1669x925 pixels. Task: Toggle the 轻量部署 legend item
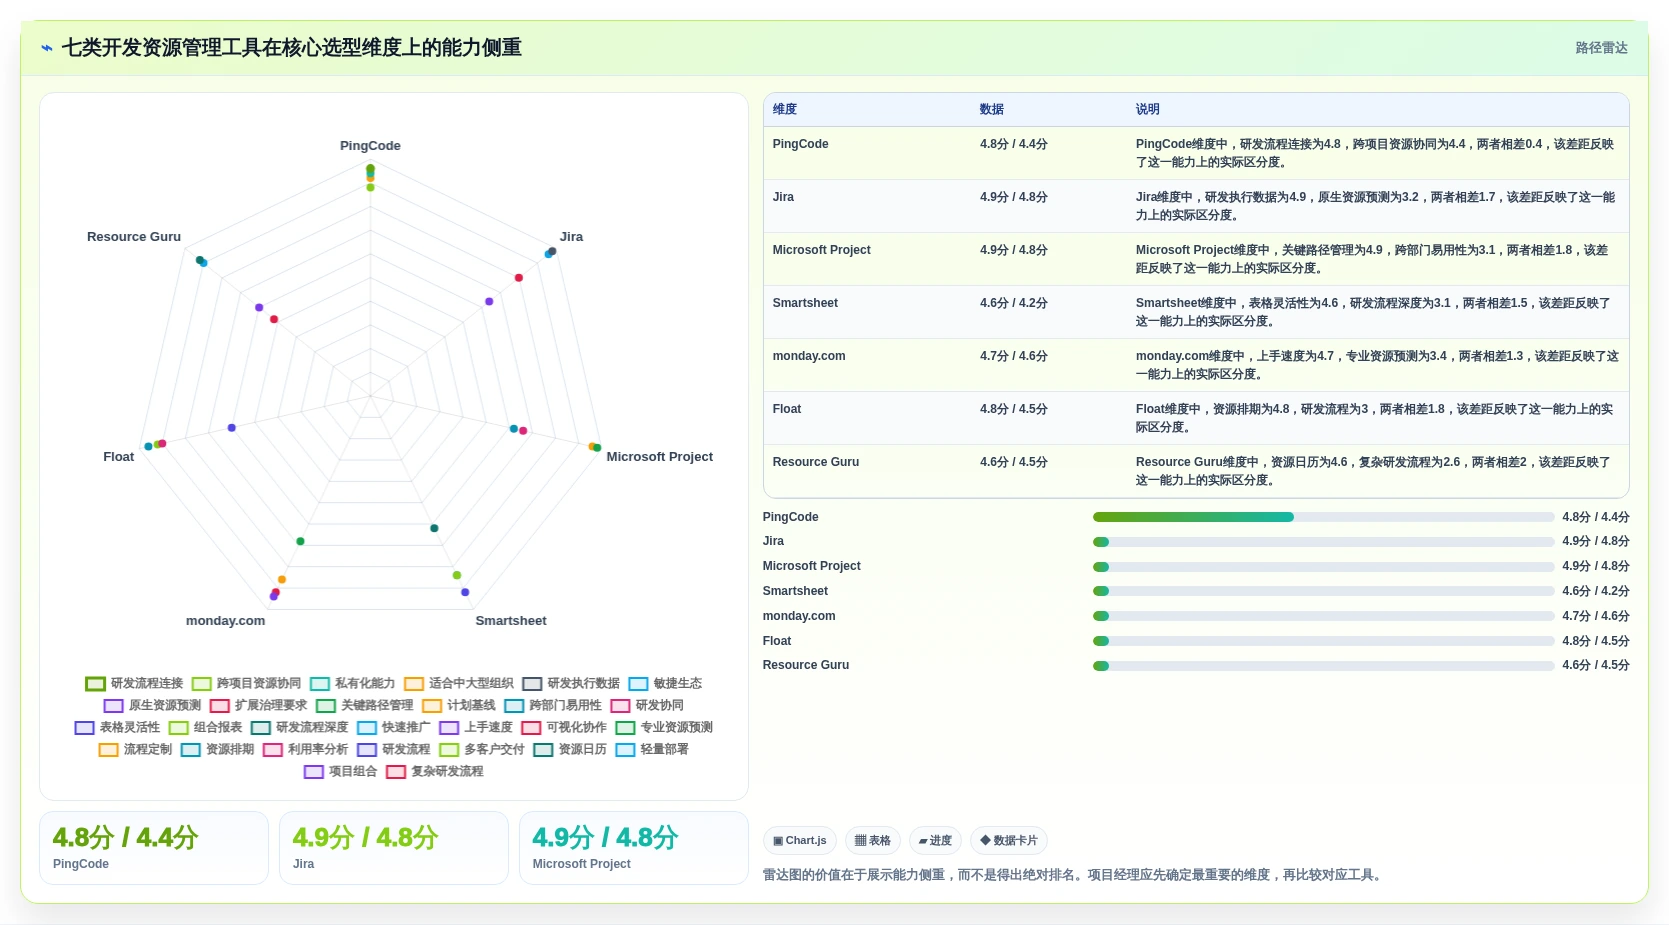652,750
